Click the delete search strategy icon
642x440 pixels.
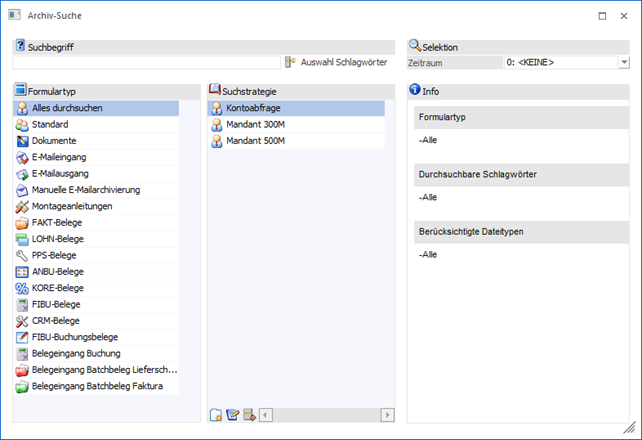point(248,415)
